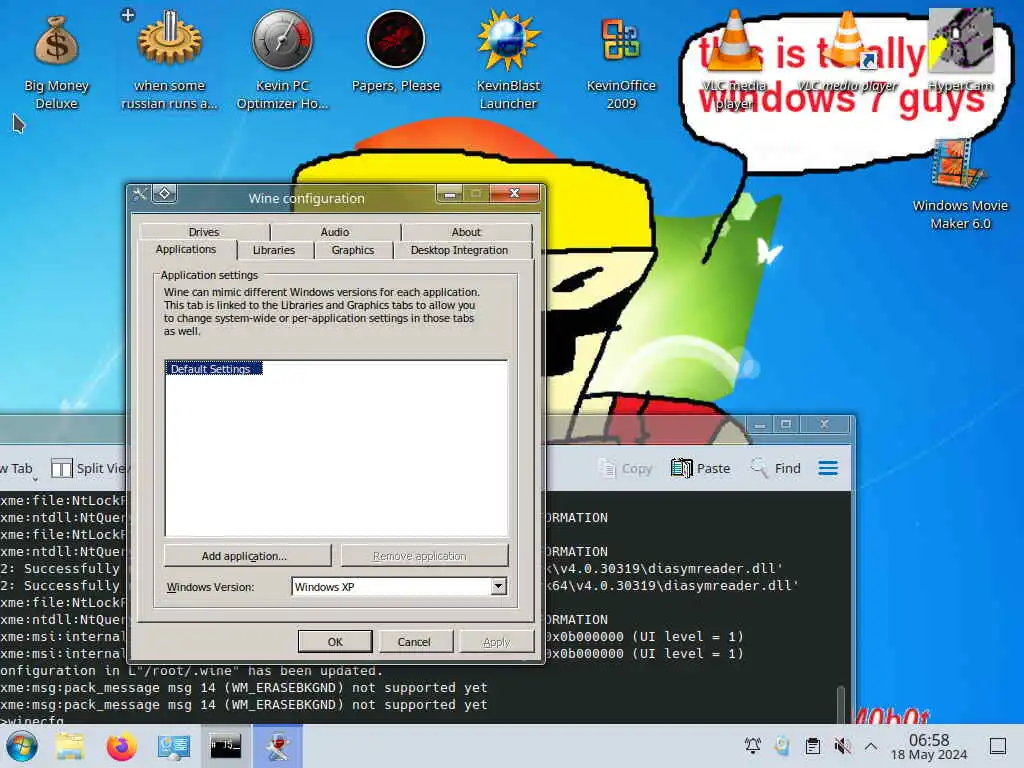The width and height of the screenshot is (1024, 768).
Task: Click Apply in Wine configuration
Action: pos(496,642)
